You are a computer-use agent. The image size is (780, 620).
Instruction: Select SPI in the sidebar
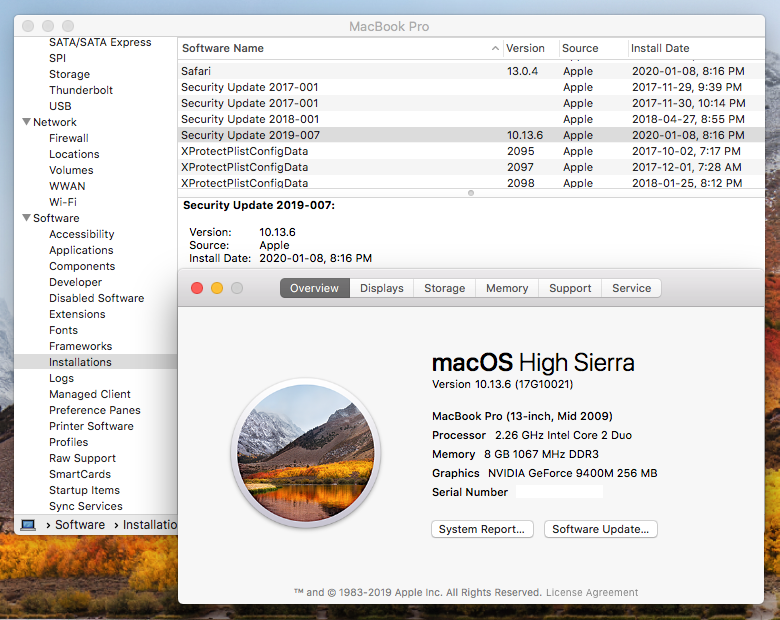57,58
